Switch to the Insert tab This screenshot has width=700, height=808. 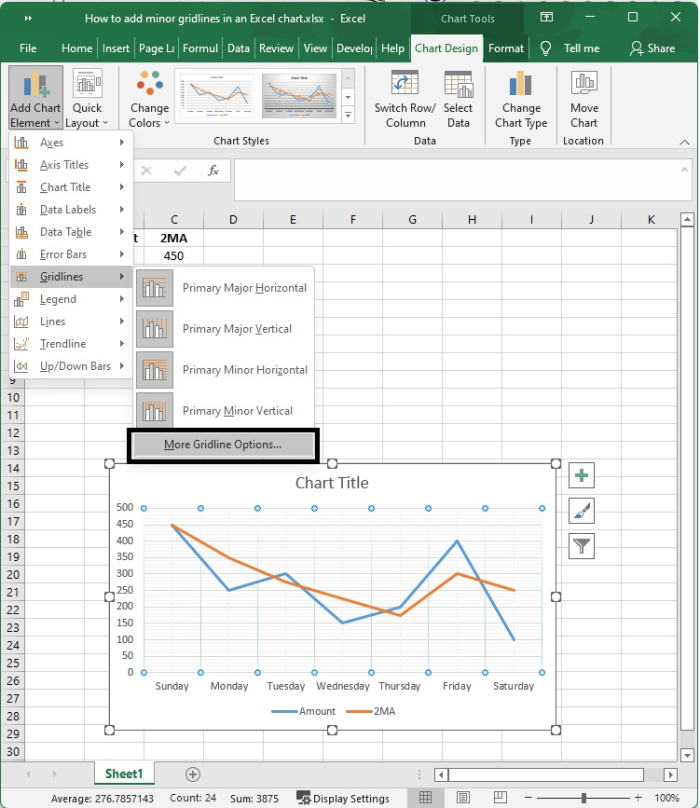tap(115, 48)
